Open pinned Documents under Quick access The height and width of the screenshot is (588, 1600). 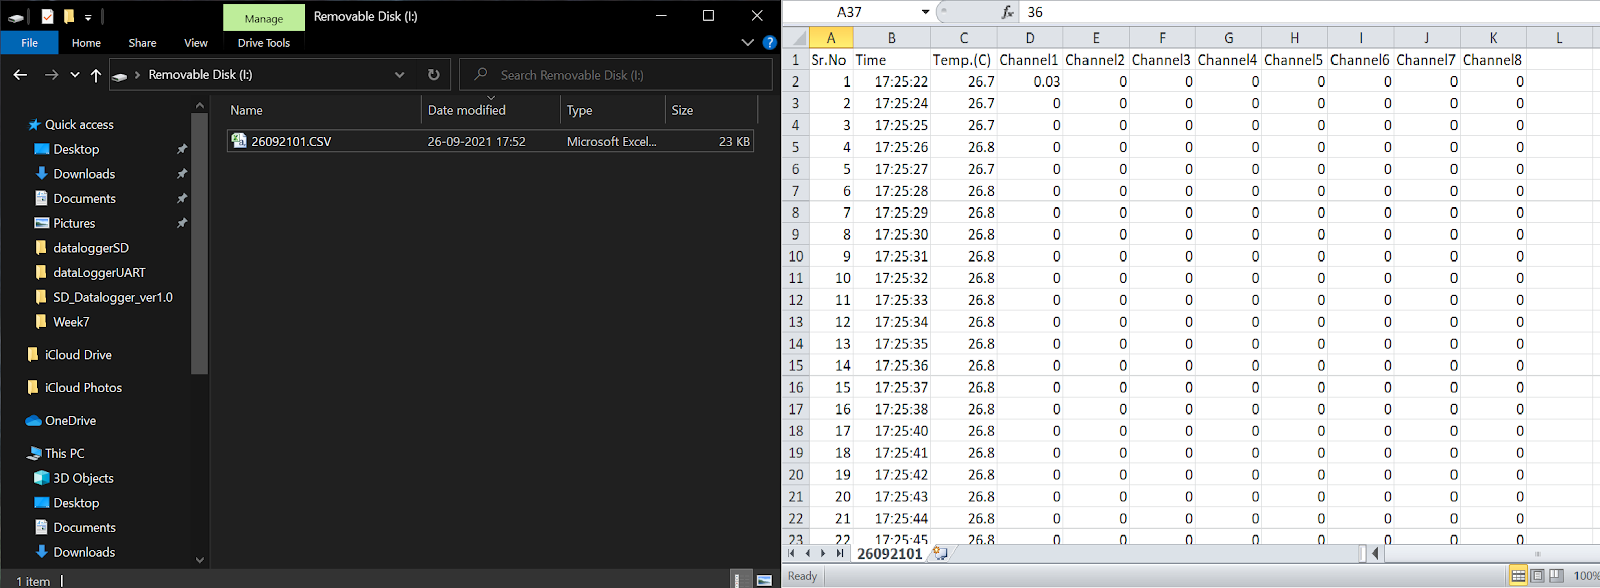[x=84, y=199]
